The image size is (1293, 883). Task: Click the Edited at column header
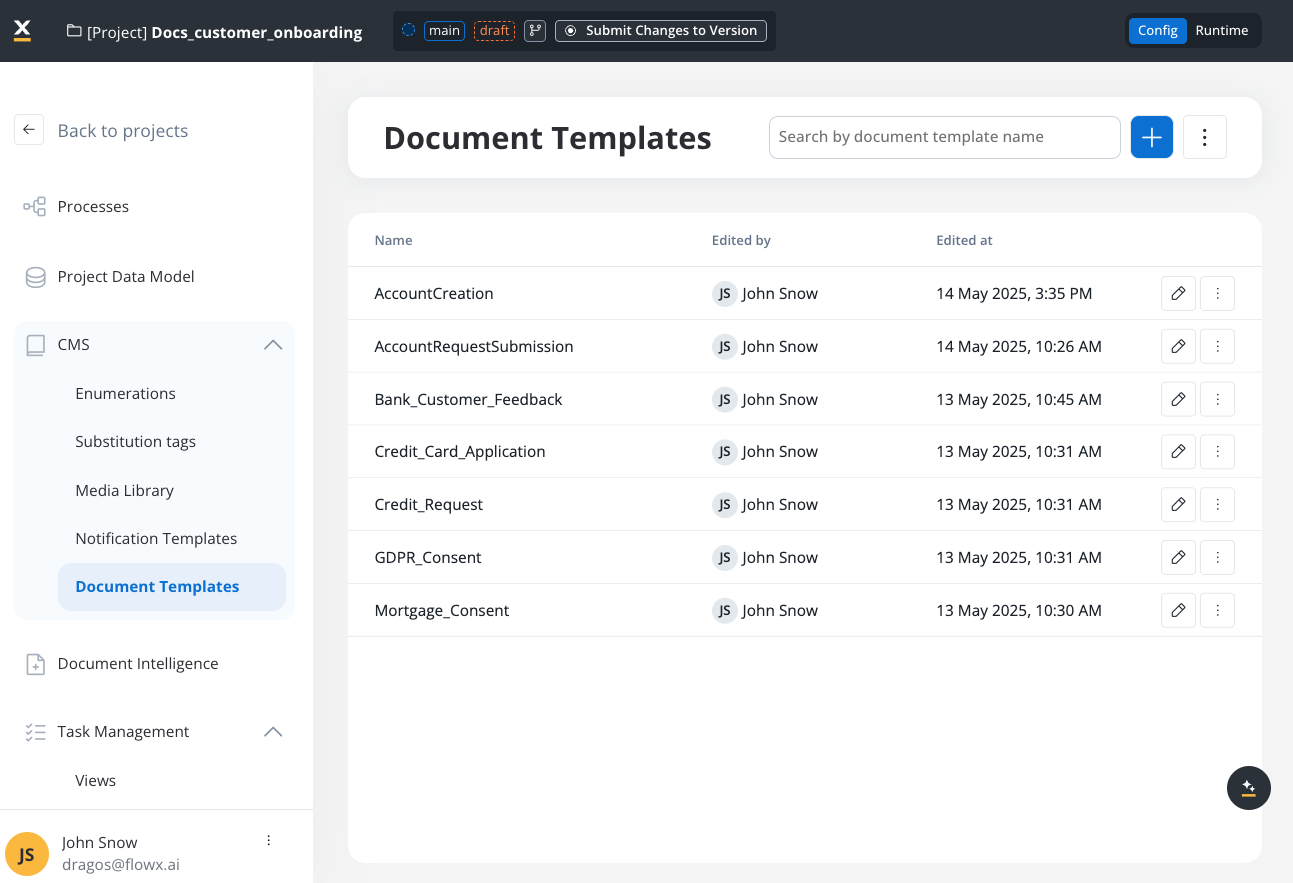(964, 240)
